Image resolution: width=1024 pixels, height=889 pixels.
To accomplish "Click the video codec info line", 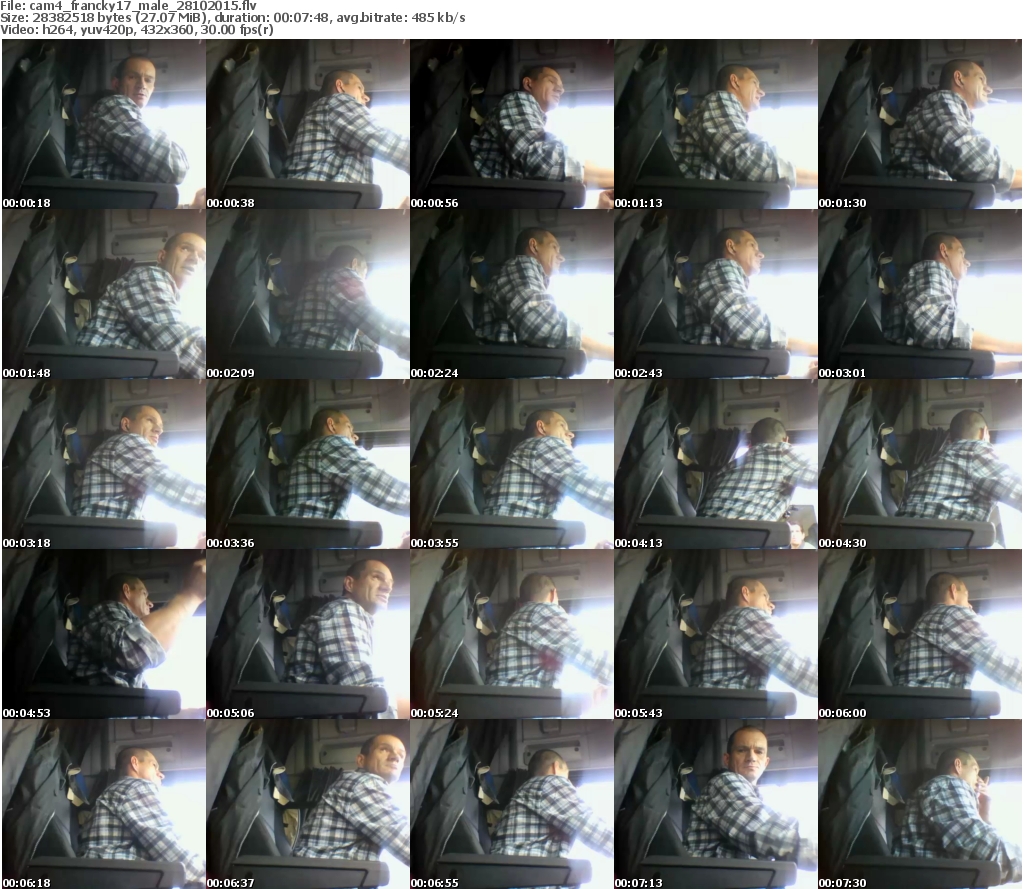I will [x=136, y=30].
